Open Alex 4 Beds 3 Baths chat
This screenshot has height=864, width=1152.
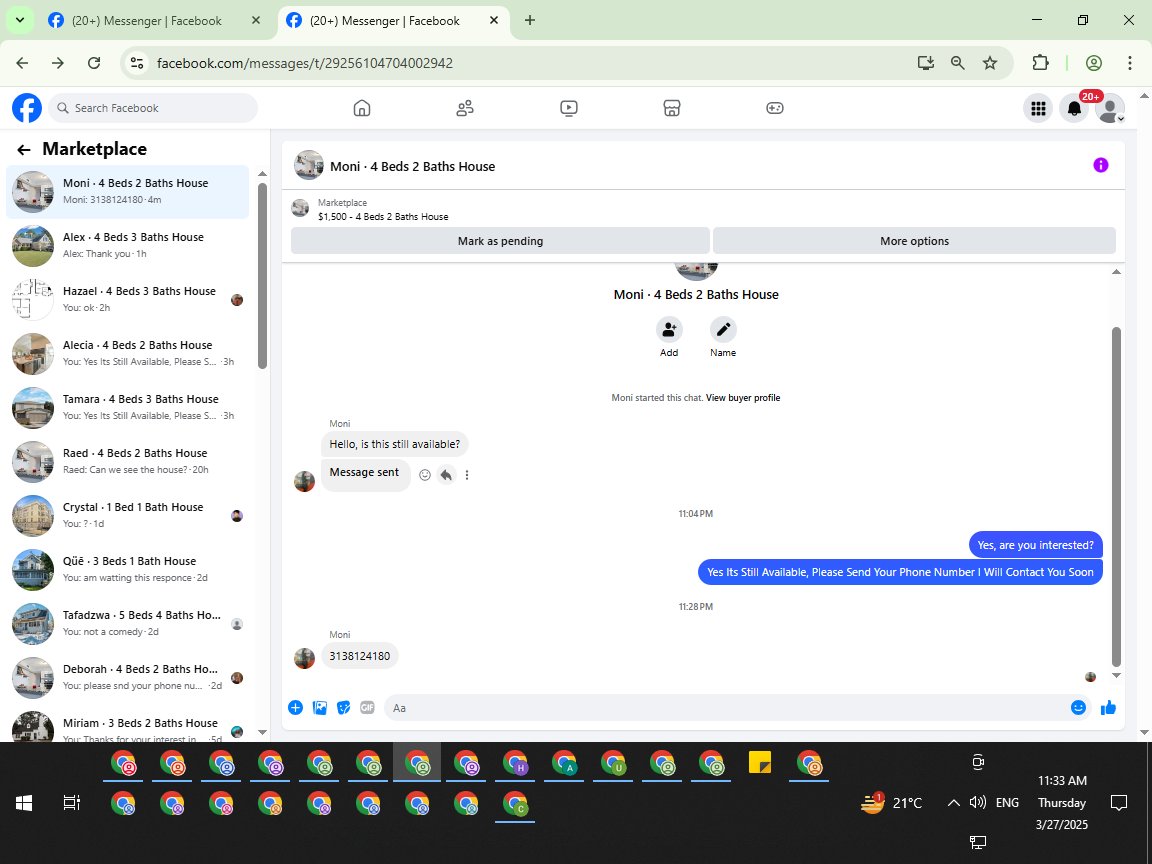point(128,245)
